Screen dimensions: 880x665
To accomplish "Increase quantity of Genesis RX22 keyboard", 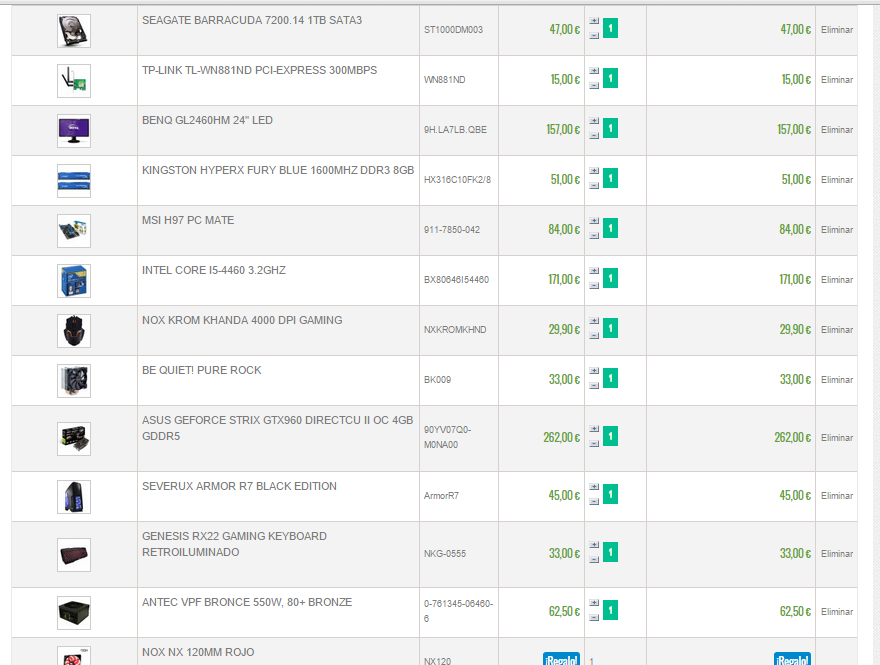I will (594, 545).
